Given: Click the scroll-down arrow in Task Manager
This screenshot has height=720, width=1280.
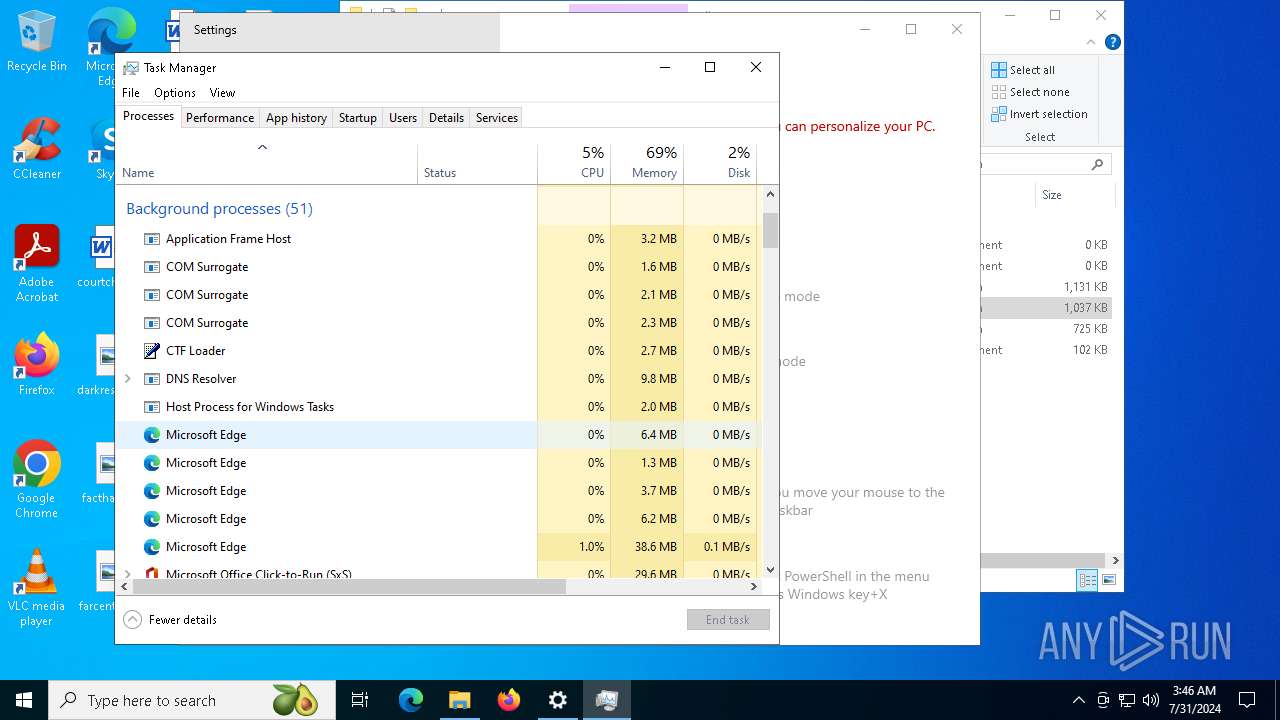Looking at the screenshot, I should click(x=770, y=570).
